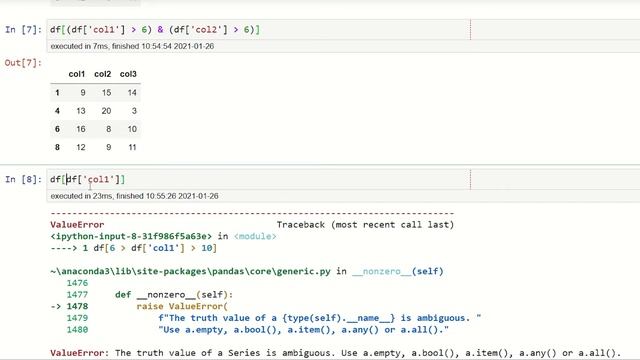Screen dimensions: 640x360
Task: Click the '<module>' text in the traceback
Action: pyautogui.click(x=255, y=236)
